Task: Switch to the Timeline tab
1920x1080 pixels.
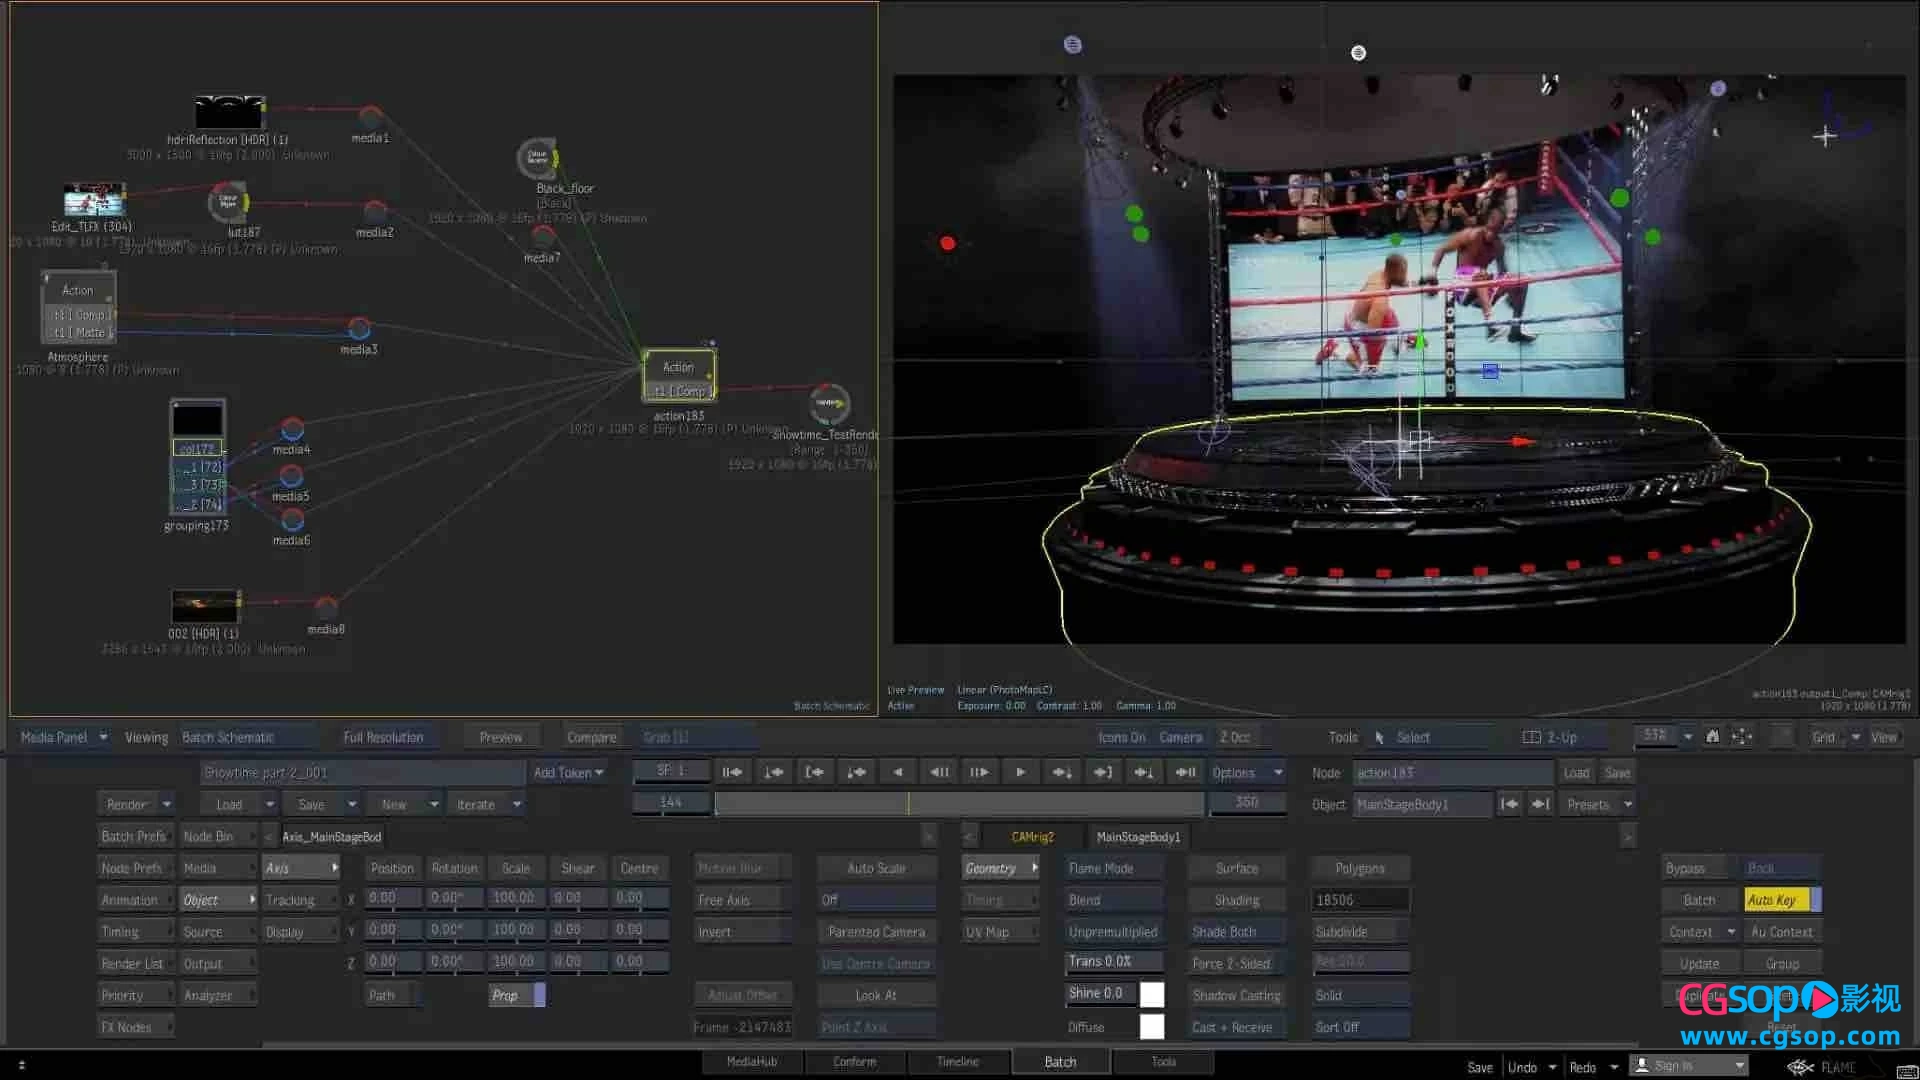Action: coord(957,1061)
